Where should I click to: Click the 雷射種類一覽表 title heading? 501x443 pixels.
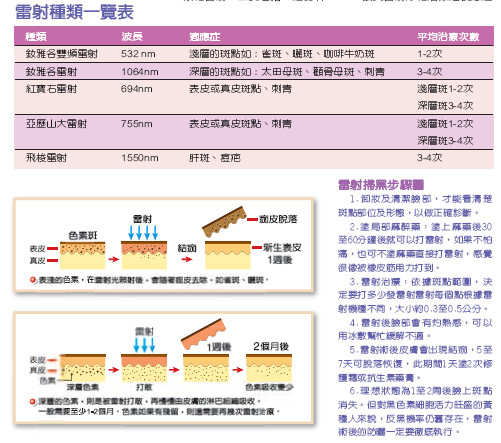[x=74, y=12]
